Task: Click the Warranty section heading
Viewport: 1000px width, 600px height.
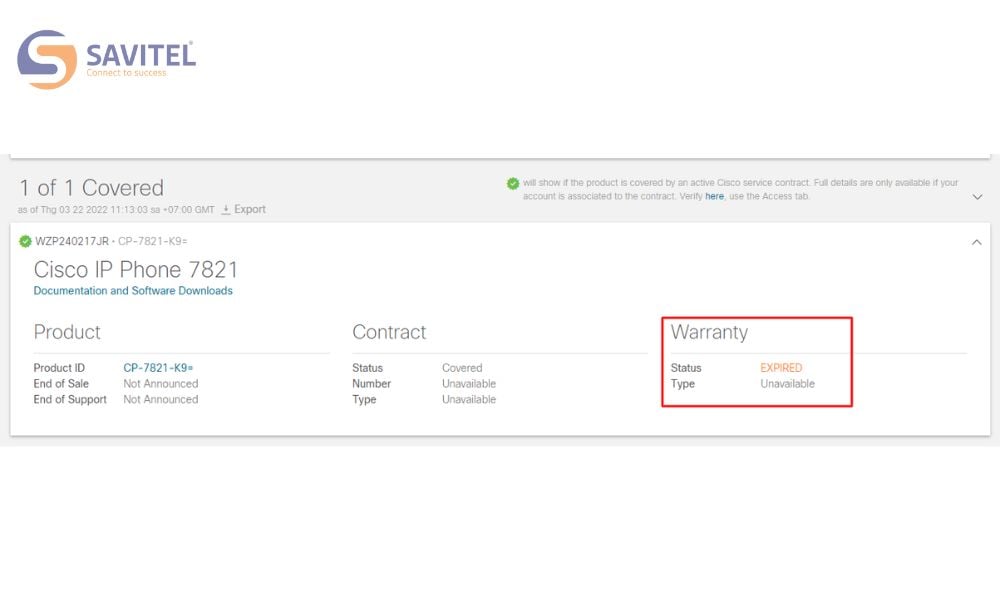Action: [709, 332]
